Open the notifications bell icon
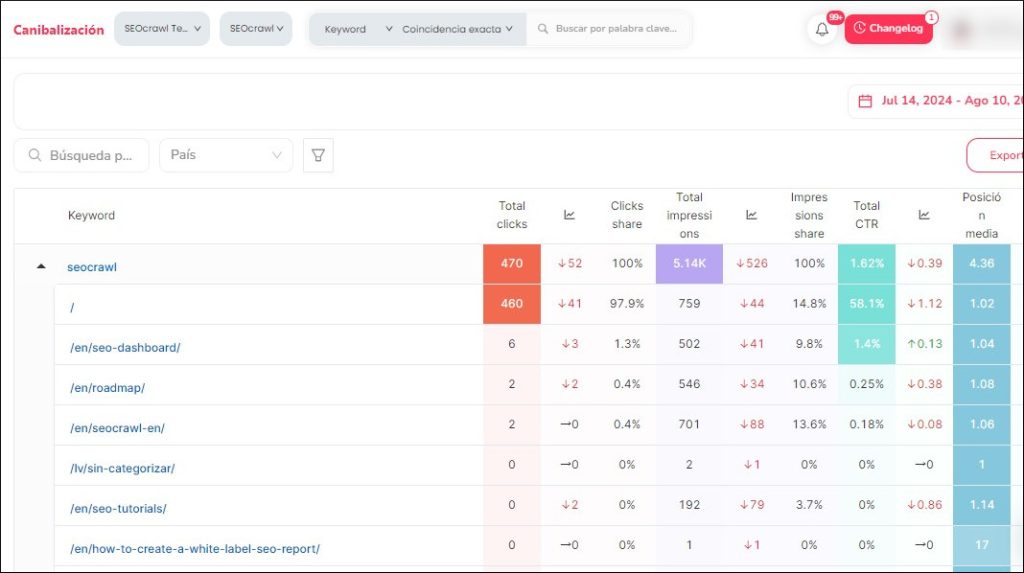The image size is (1024, 573). (x=822, y=29)
